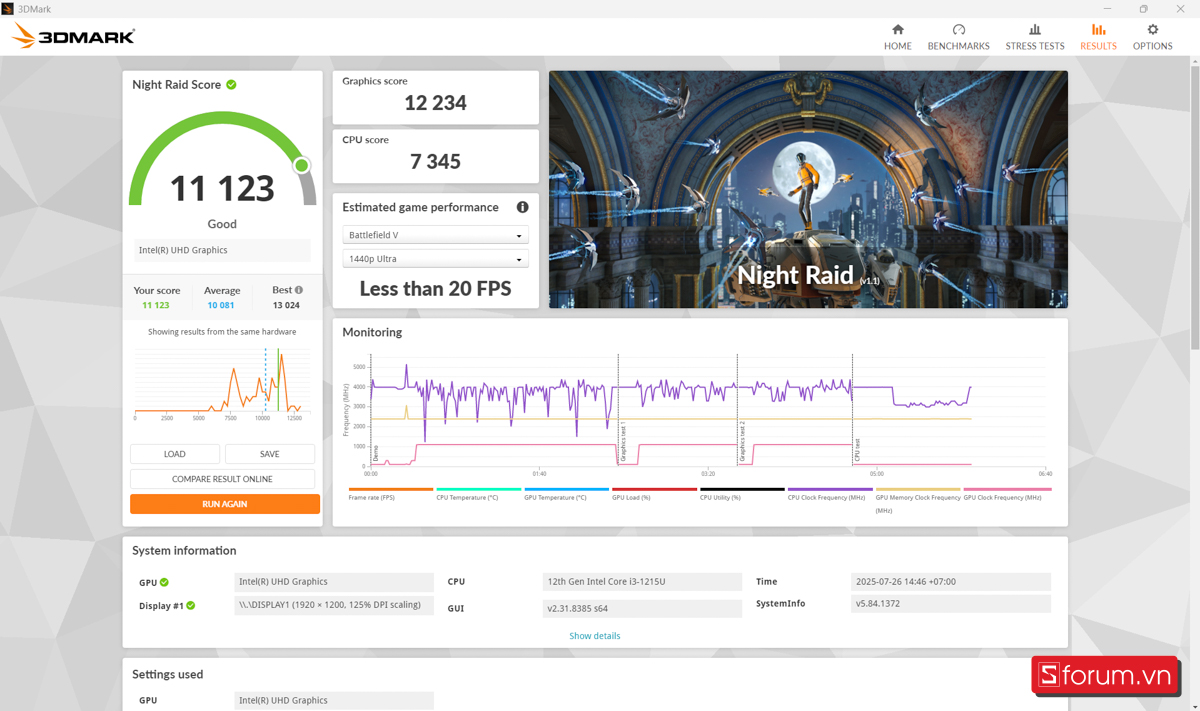Click the Less than 20 FPS result
Screen dimensions: 1200x711
coord(435,289)
